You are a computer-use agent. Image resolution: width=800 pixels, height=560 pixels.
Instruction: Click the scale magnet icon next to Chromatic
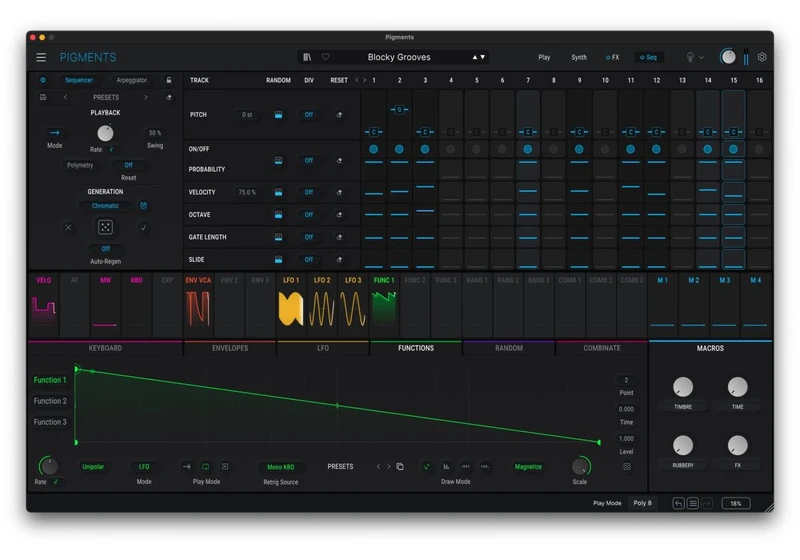pyautogui.click(x=143, y=206)
